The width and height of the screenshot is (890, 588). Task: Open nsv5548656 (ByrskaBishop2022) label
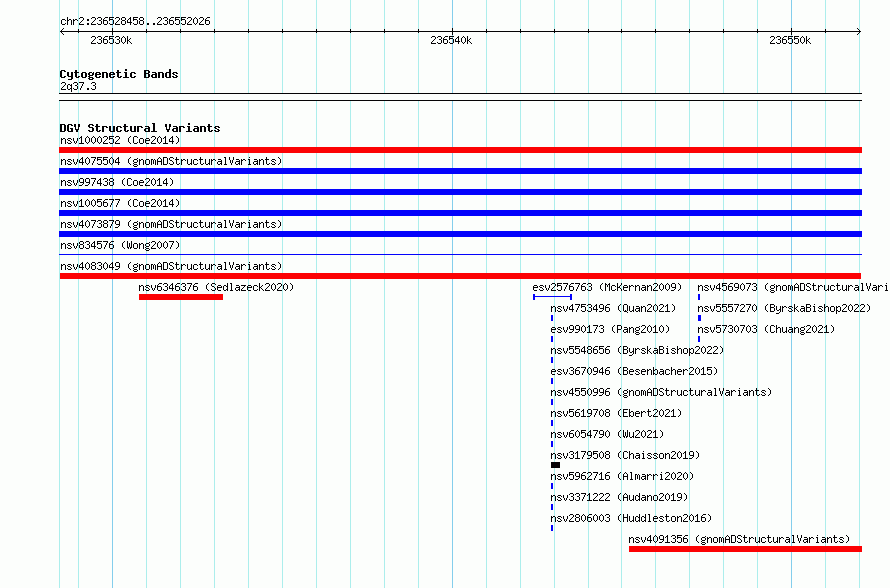tap(637, 350)
